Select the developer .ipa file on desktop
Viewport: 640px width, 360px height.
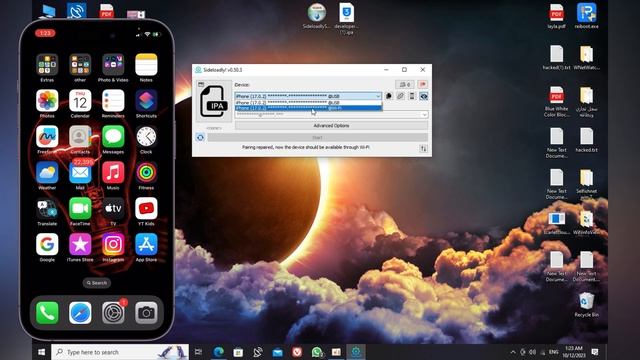click(x=347, y=19)
